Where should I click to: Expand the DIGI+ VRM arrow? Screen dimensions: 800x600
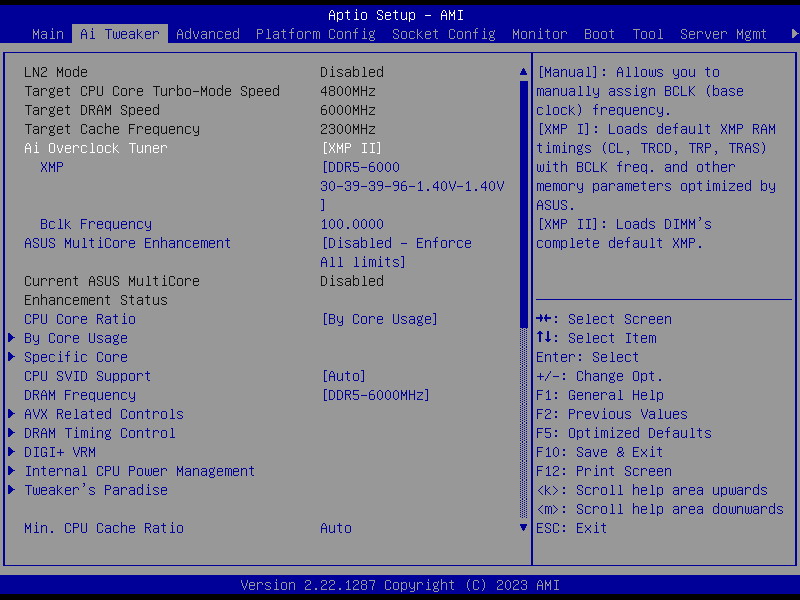(x=12, y=452)
